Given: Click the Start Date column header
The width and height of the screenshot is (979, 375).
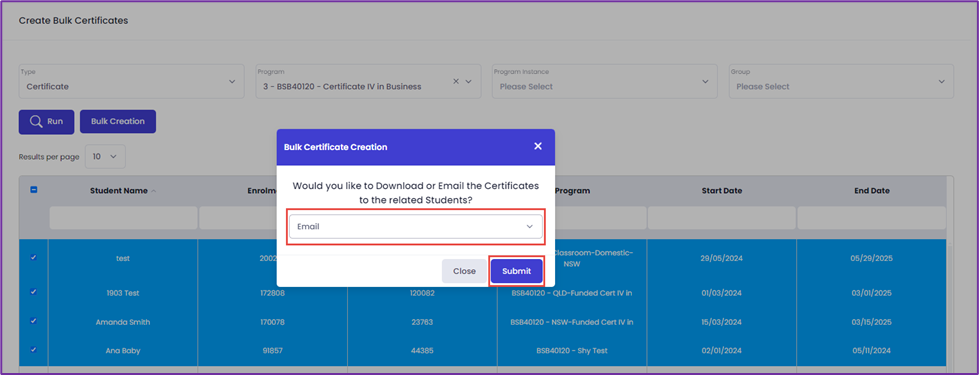Looking at the screenshot, I should 722,191.
